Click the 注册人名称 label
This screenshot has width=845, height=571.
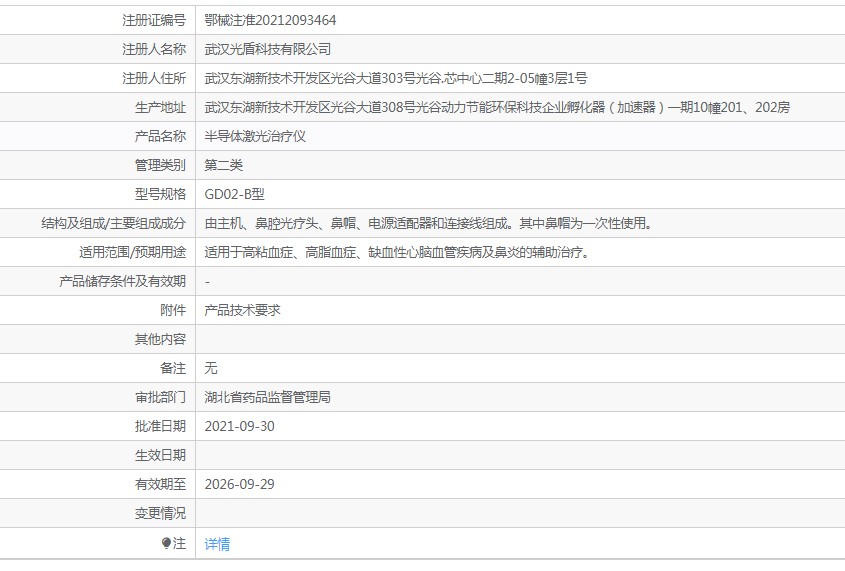(x=154, y=50)
